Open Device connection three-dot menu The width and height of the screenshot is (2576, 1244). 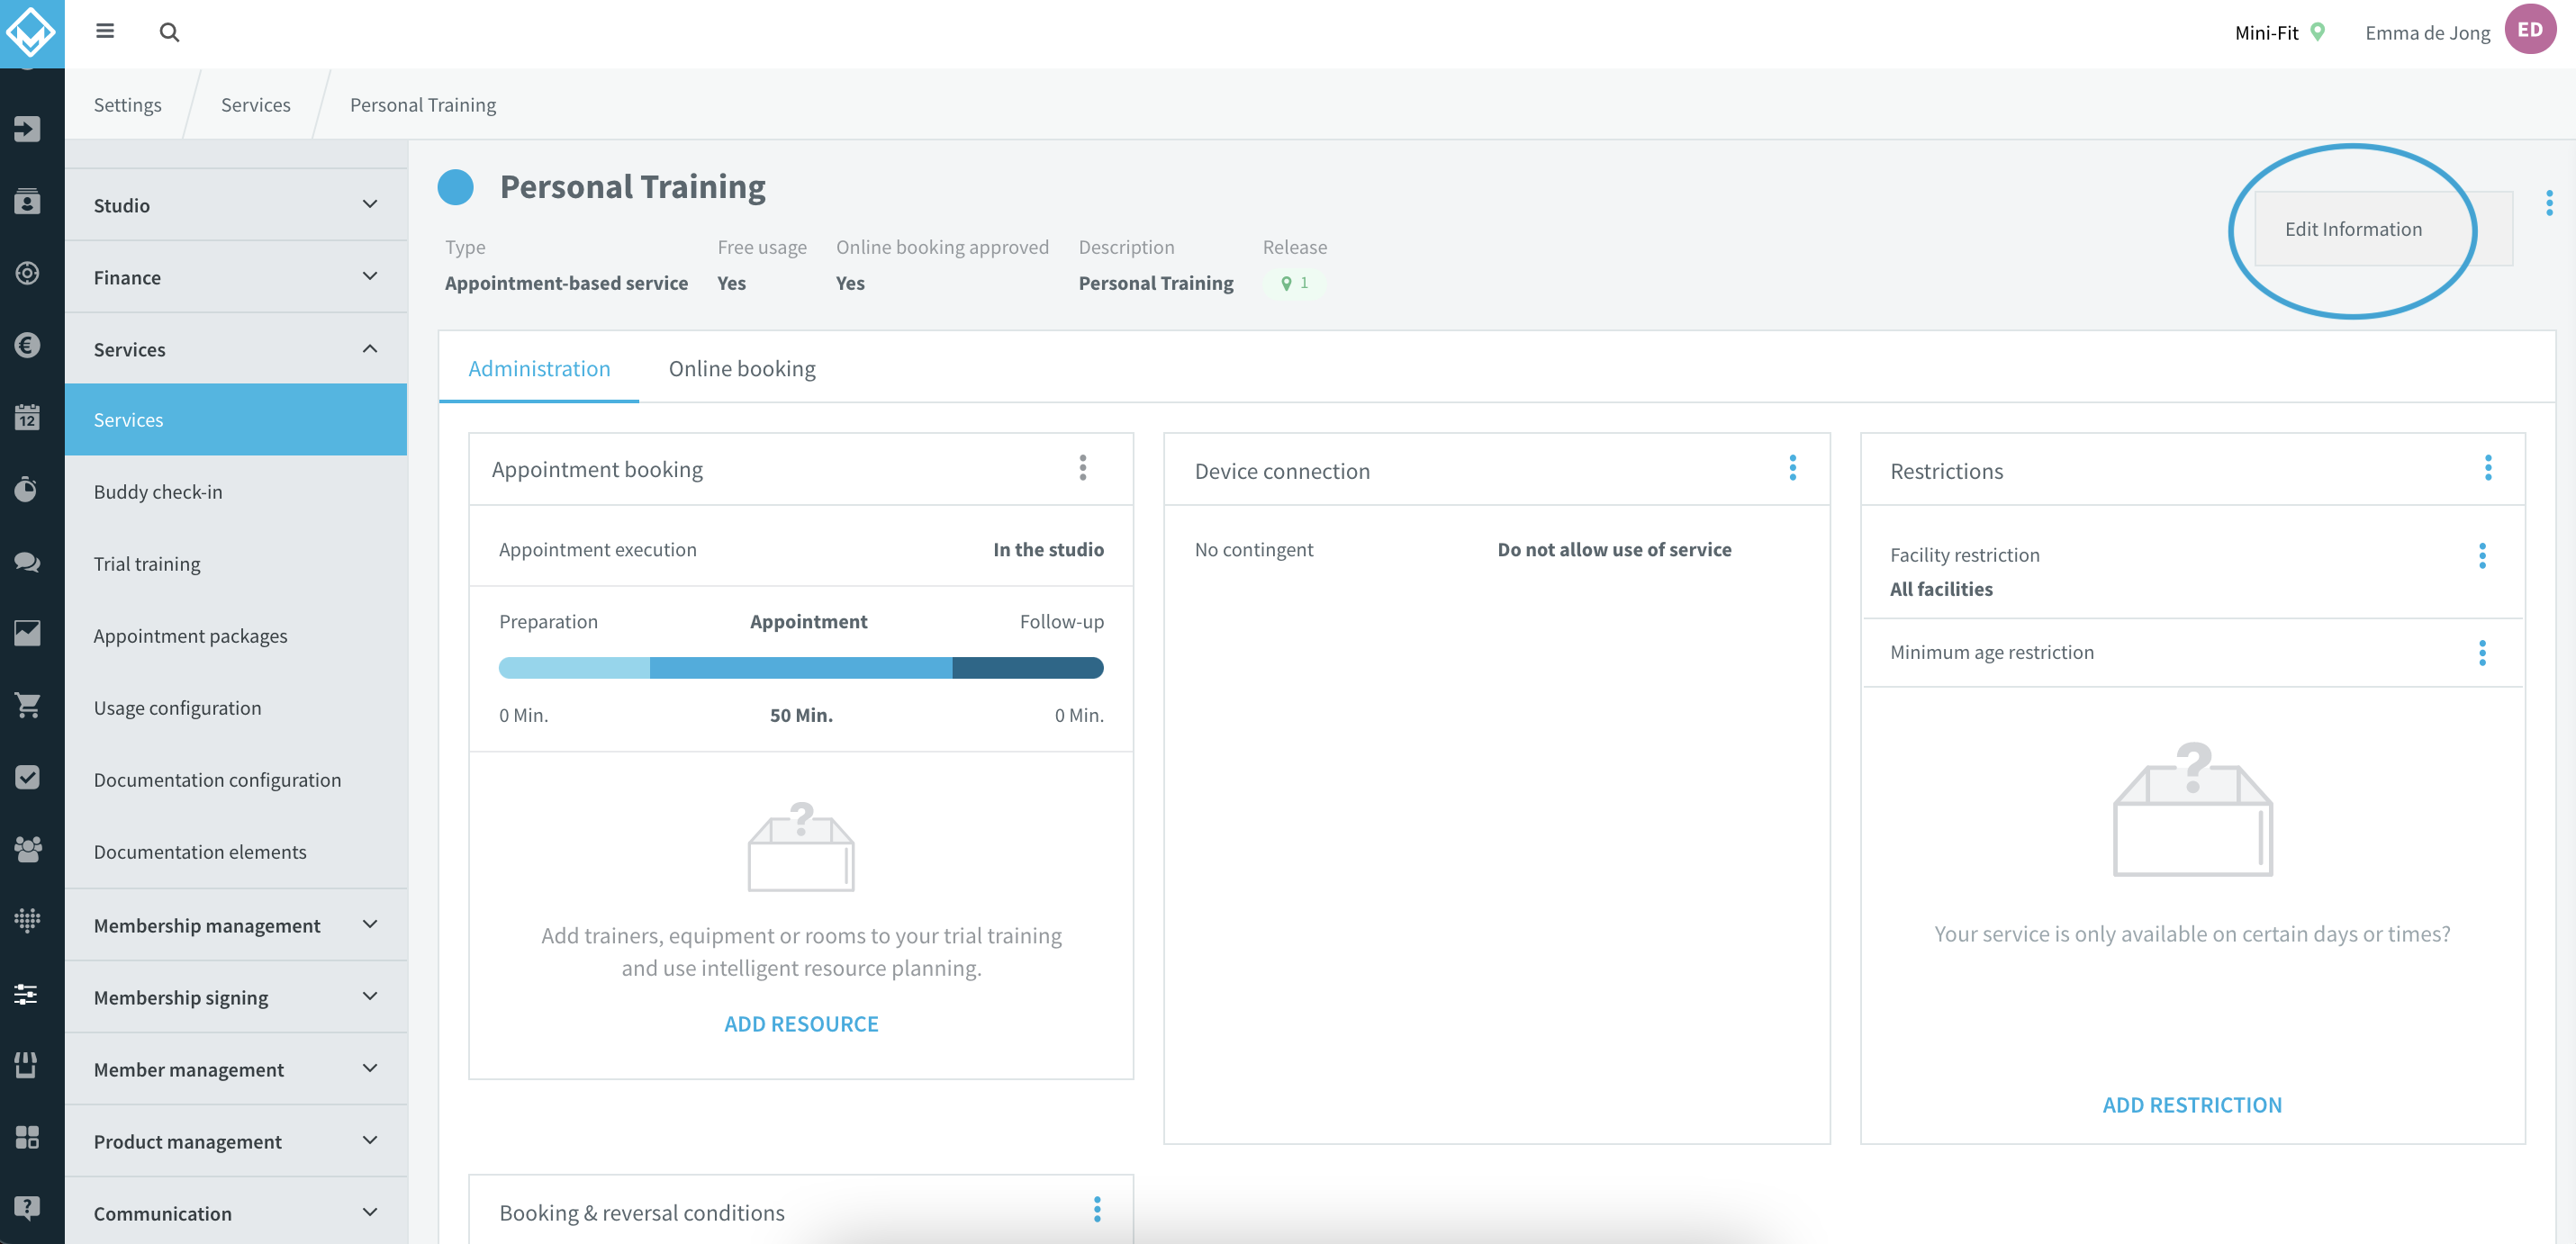[1792, 468]
